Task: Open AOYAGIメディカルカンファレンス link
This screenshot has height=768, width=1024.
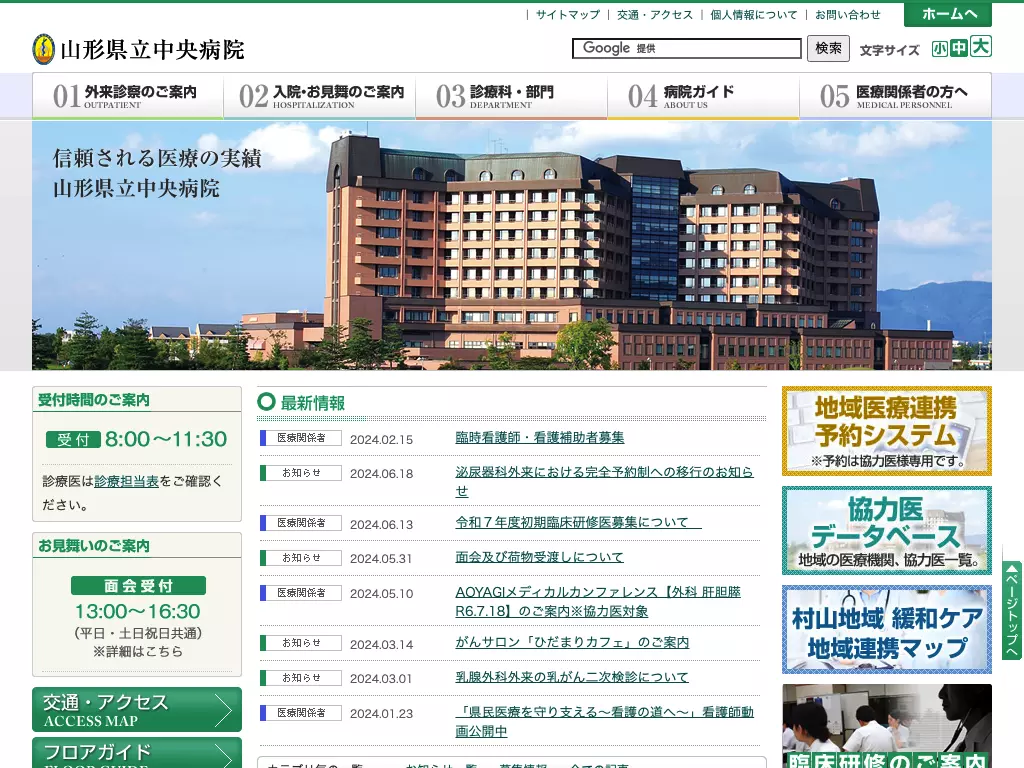Action: 598,601
